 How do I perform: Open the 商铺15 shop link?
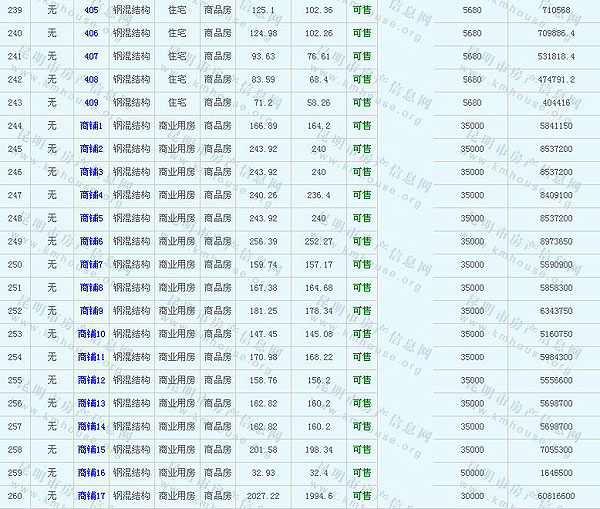[91, 449]
